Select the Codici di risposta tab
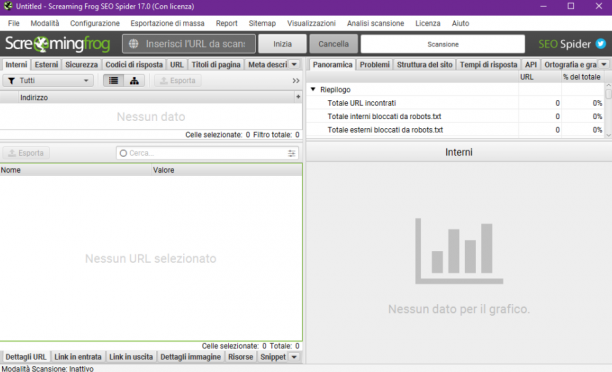 [134, 64]
